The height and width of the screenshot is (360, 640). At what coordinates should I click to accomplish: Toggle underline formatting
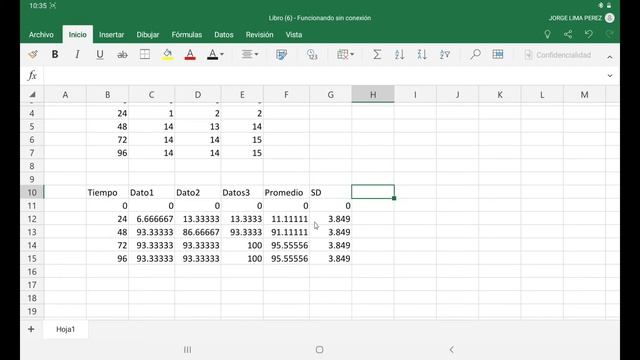click(100, 54)
